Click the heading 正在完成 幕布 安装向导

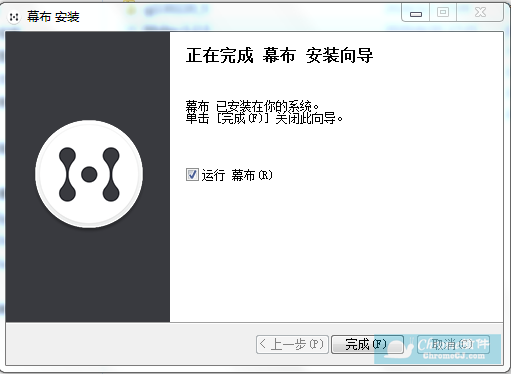(279, 55)
